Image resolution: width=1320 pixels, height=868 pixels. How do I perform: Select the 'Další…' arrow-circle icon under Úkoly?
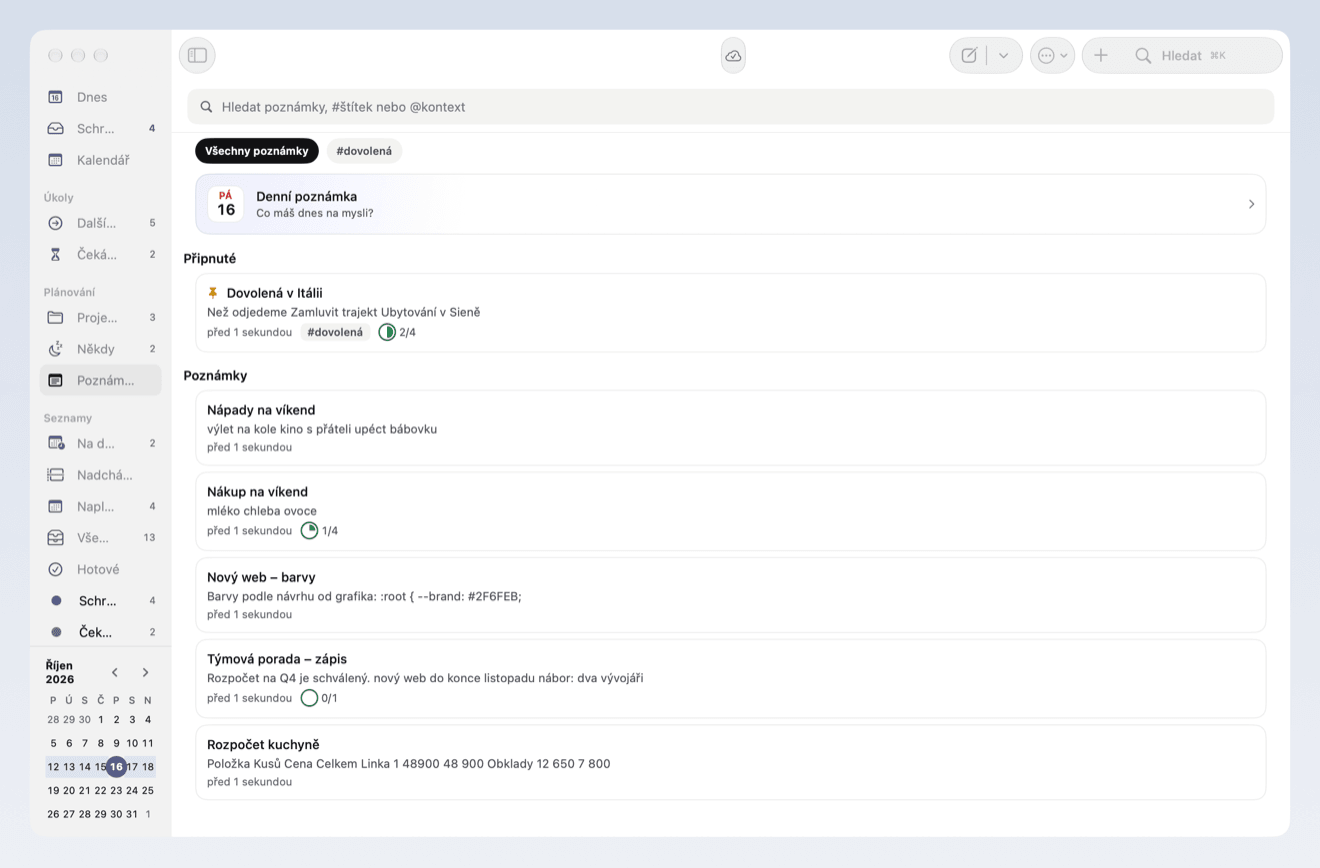56,223
